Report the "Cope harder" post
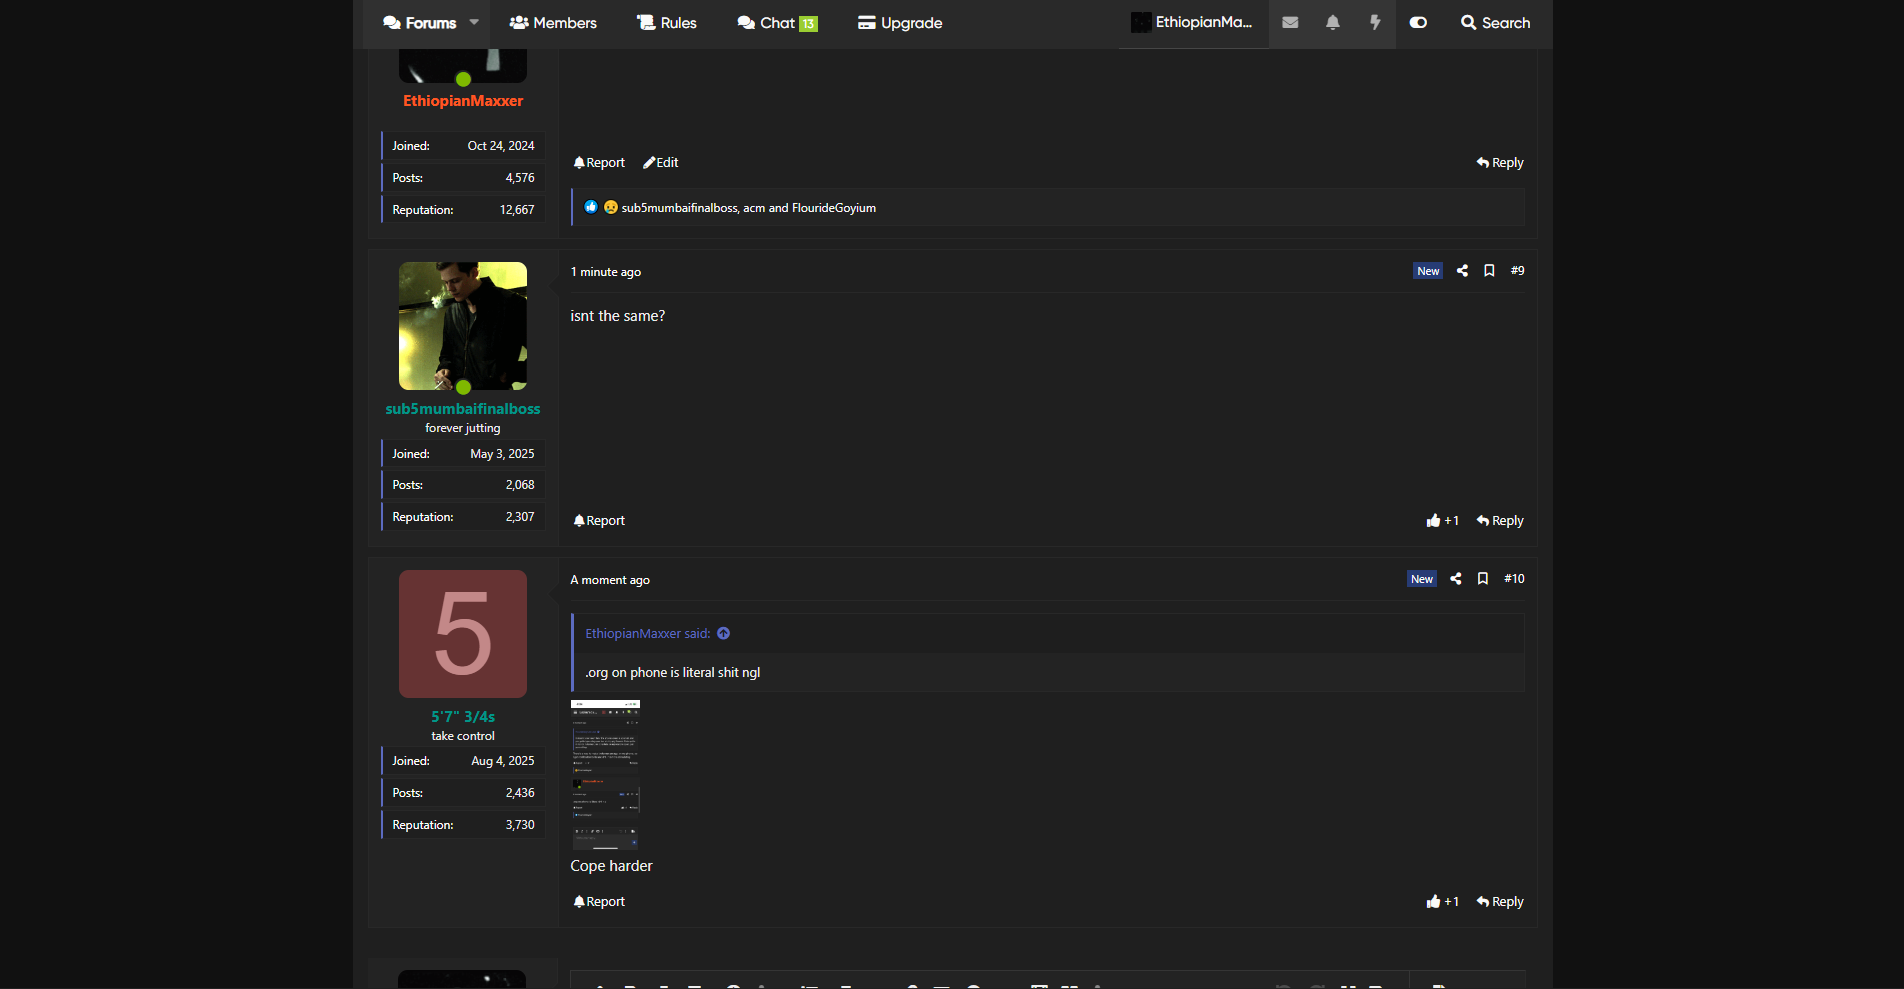Screen dimensions: 1904x989 (599, 902)
